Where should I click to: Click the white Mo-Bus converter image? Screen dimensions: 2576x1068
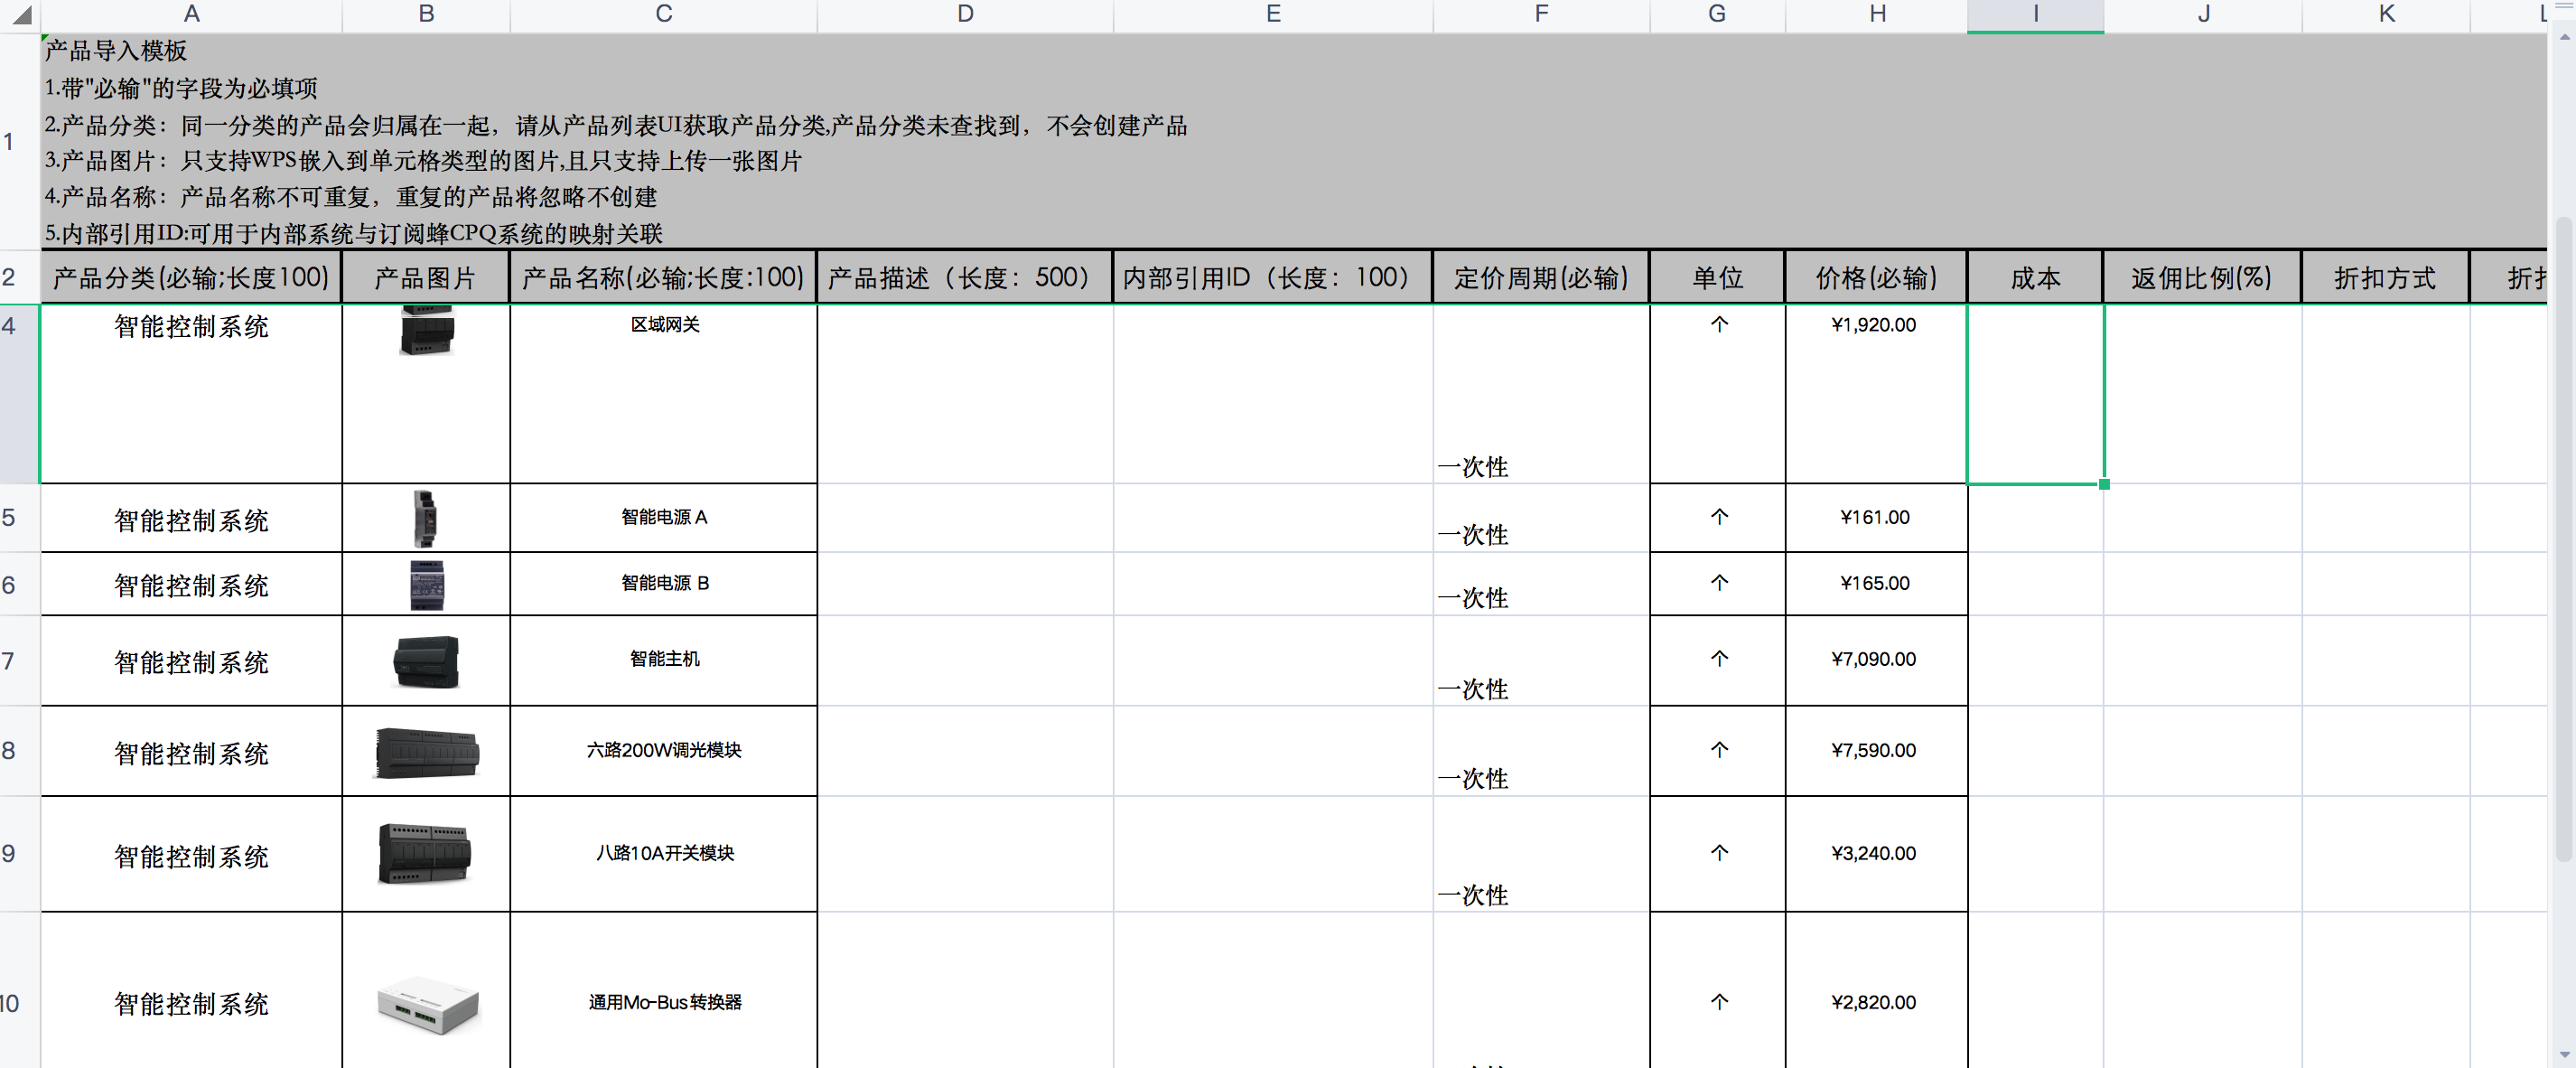click(x=428, y=1004)
